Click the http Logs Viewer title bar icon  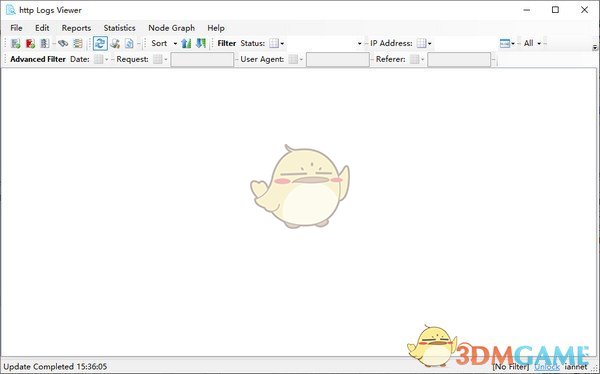[10, 10]
